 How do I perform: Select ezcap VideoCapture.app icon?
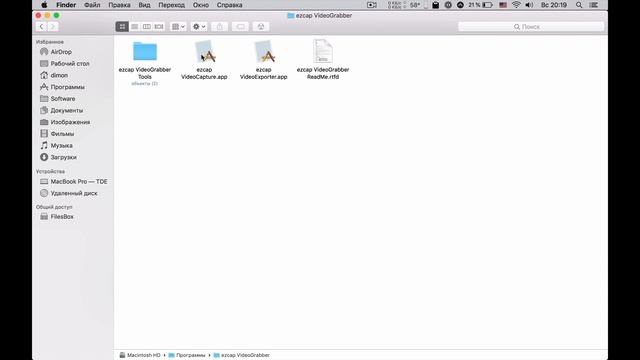(x=204, y=51)
